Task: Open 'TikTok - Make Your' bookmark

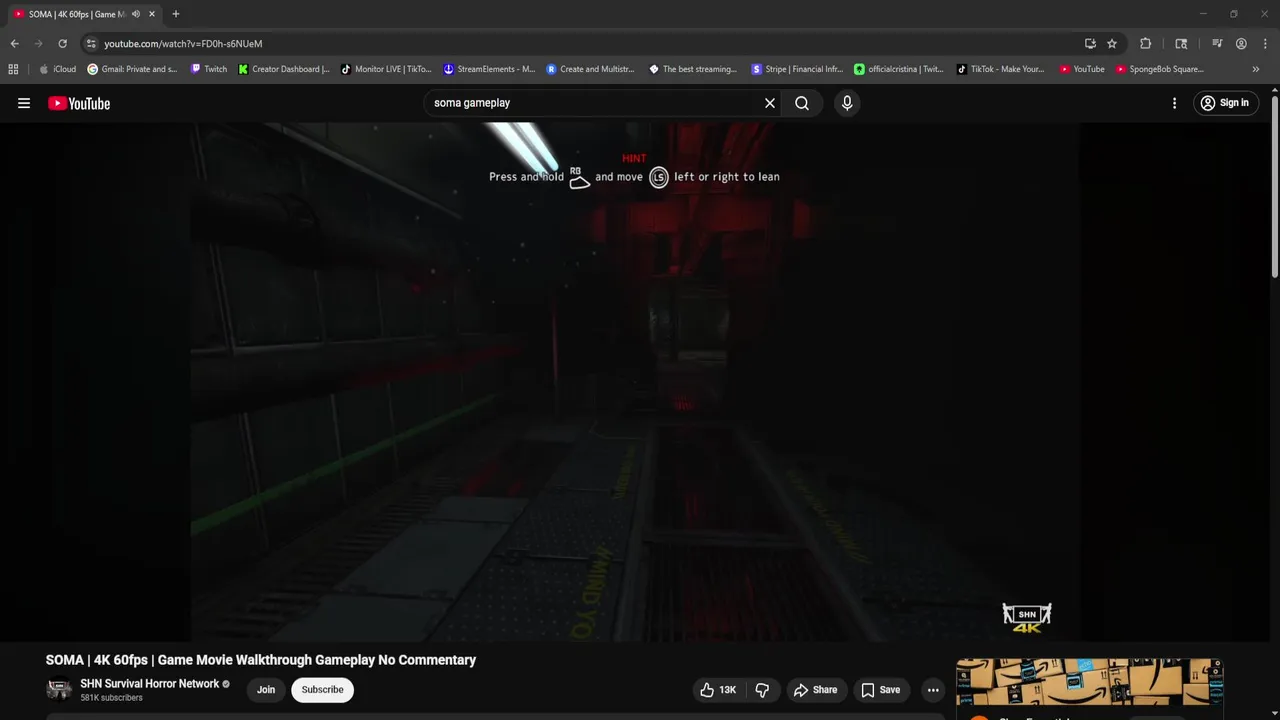Action: coord(1000,69)
